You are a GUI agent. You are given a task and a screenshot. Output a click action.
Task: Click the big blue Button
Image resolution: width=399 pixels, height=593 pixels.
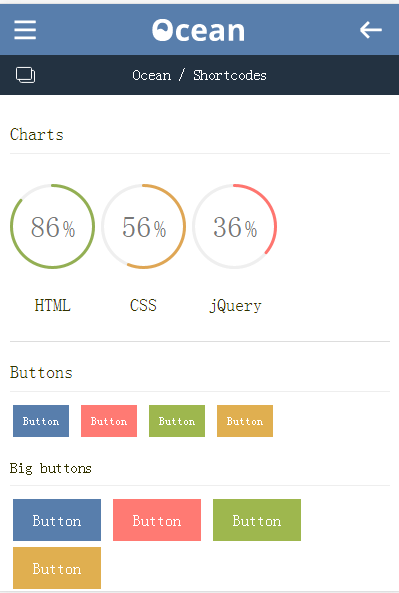point(57,520)
